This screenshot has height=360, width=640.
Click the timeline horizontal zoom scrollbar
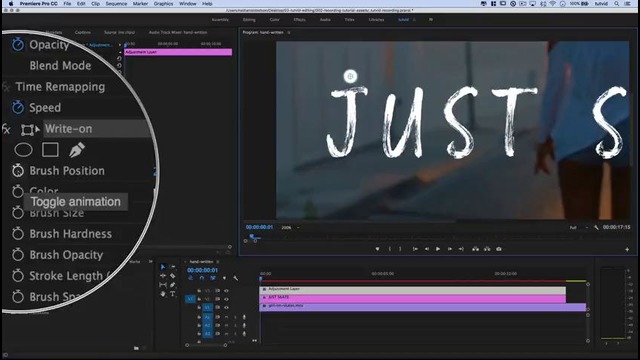tap(206, 345)
